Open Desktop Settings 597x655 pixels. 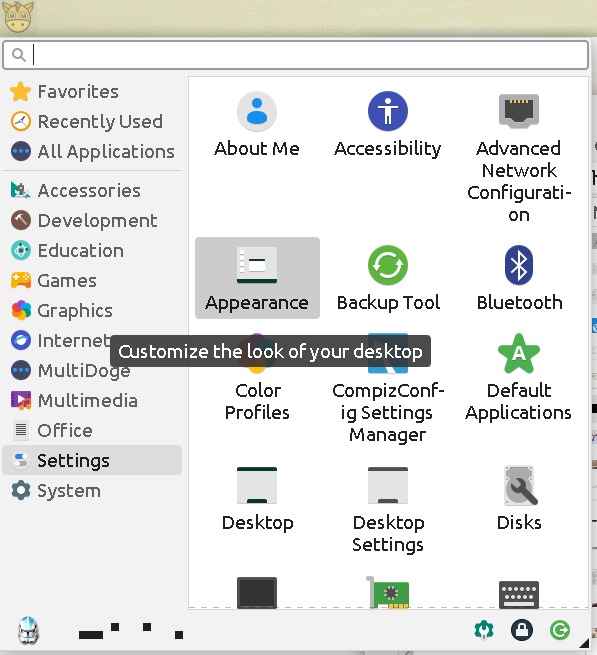(x=388, y=510)
